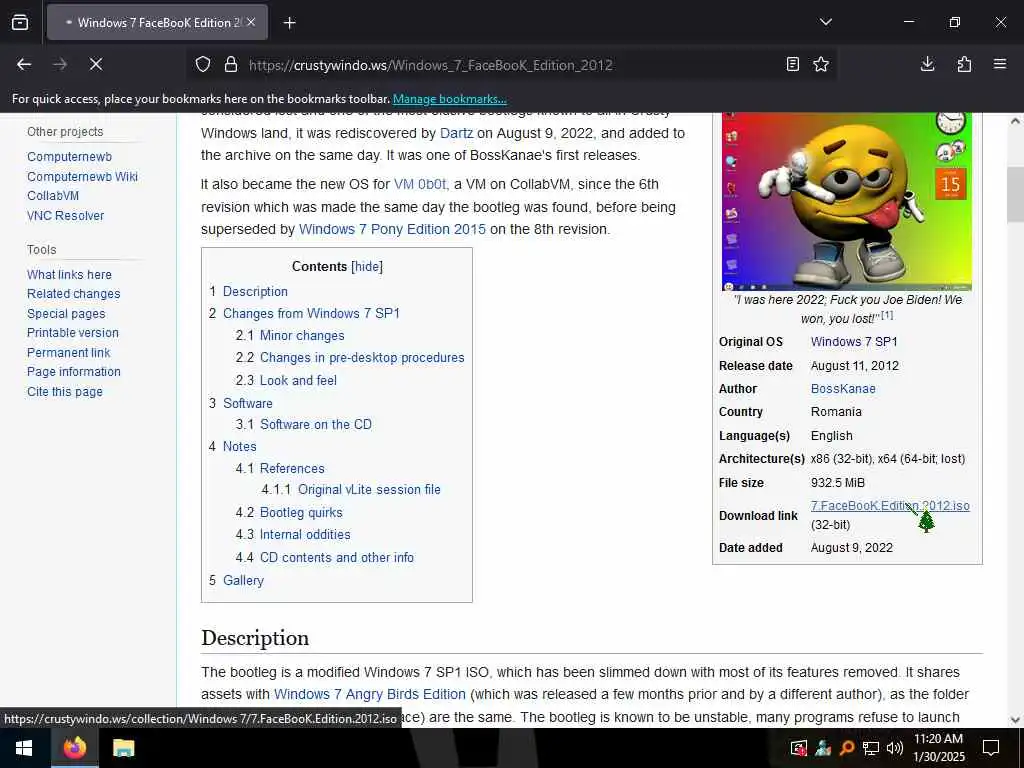Screen dimensions: 1024x768
Task: Jump to 4.2 Bootleg quirks
Action: point(289,513)
